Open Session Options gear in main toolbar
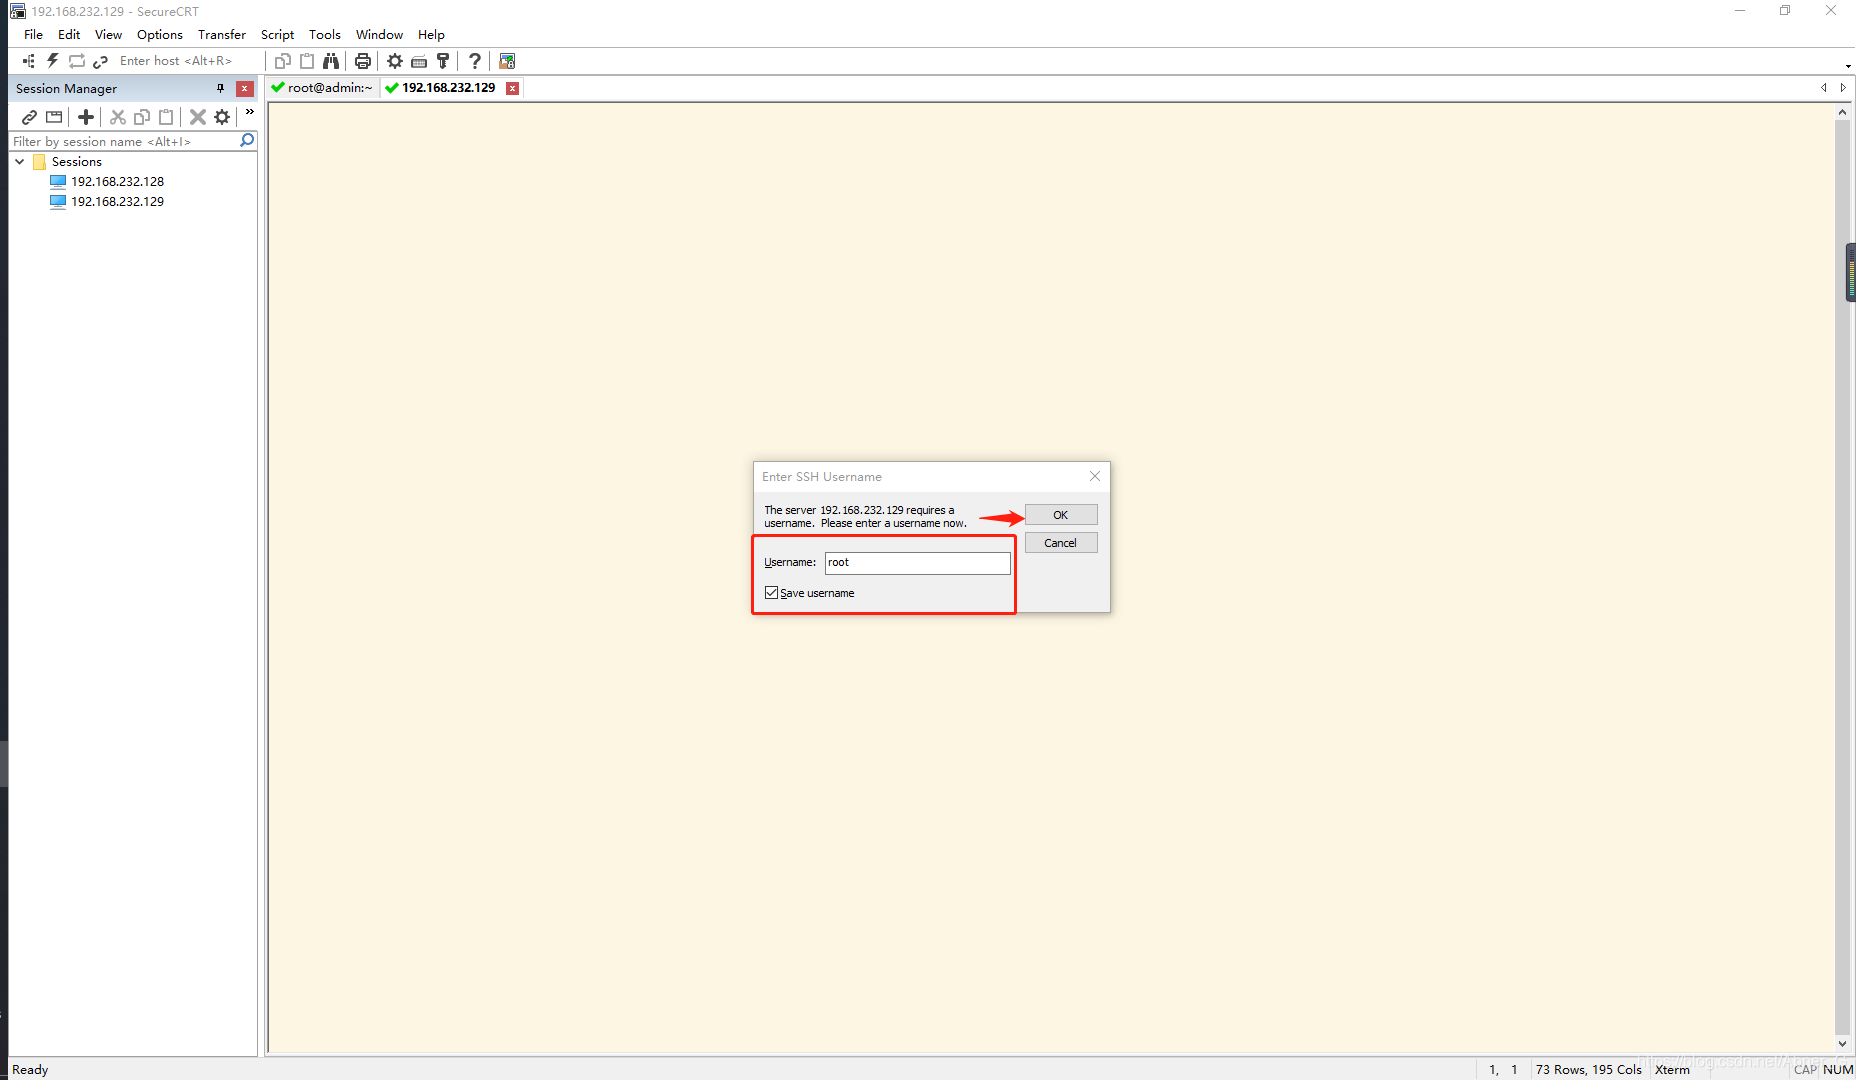The height and width of the screenshot is (1080, 1856). coord(395,61)
